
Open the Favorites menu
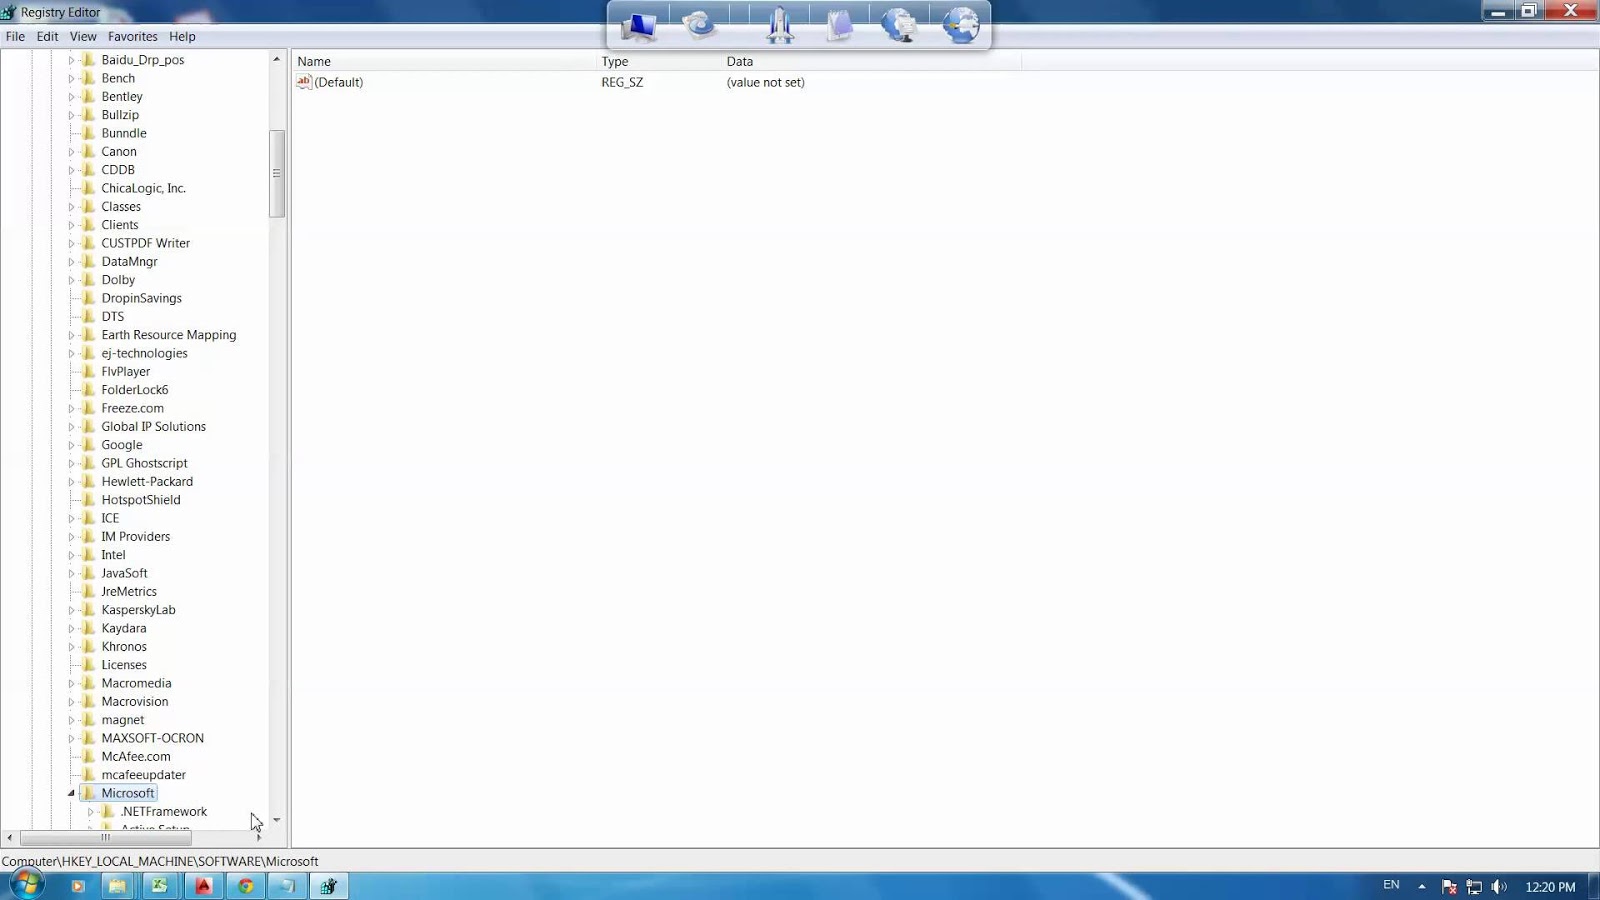pos(132,36)
